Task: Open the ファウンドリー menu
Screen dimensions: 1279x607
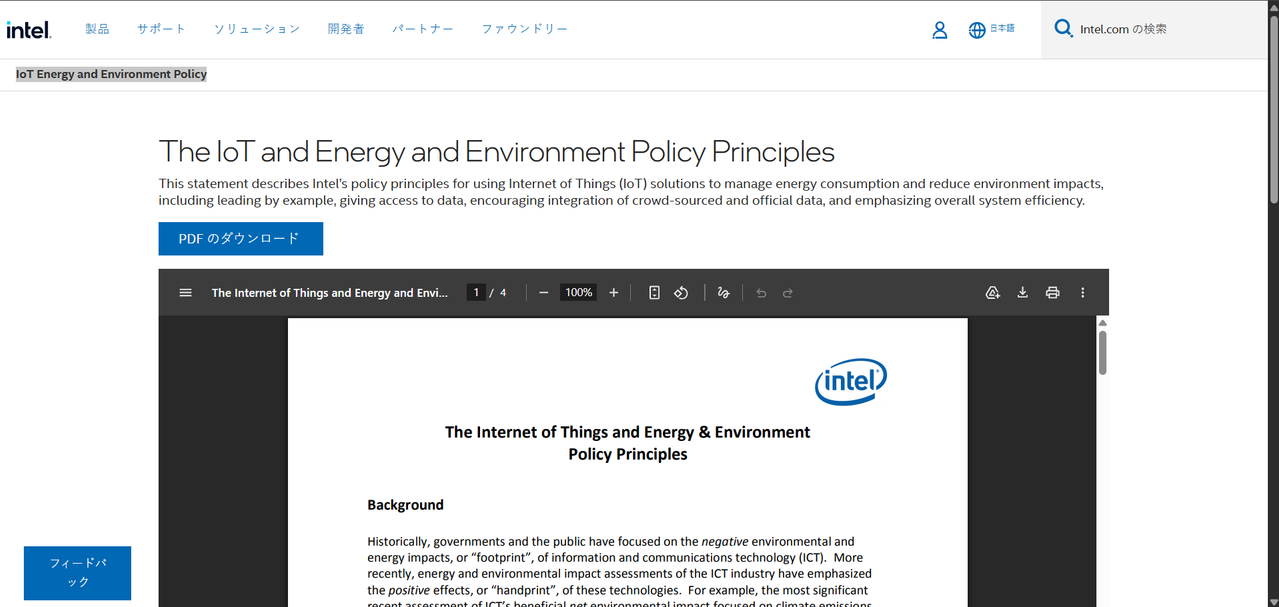Action: coord(525,29)
